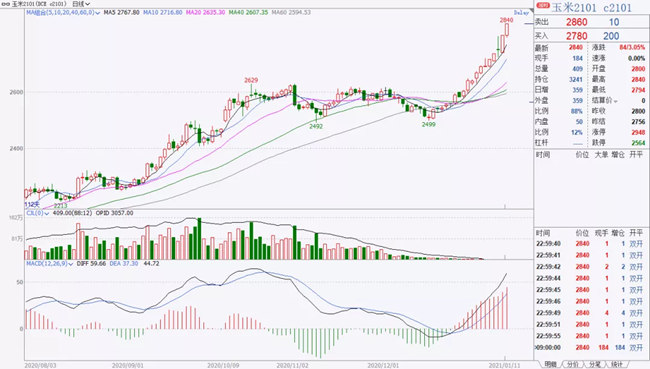Click the 2020/11/02 date on time axis
The height and width of the screenshot is (369, 650).
click(x=292, y=366)
